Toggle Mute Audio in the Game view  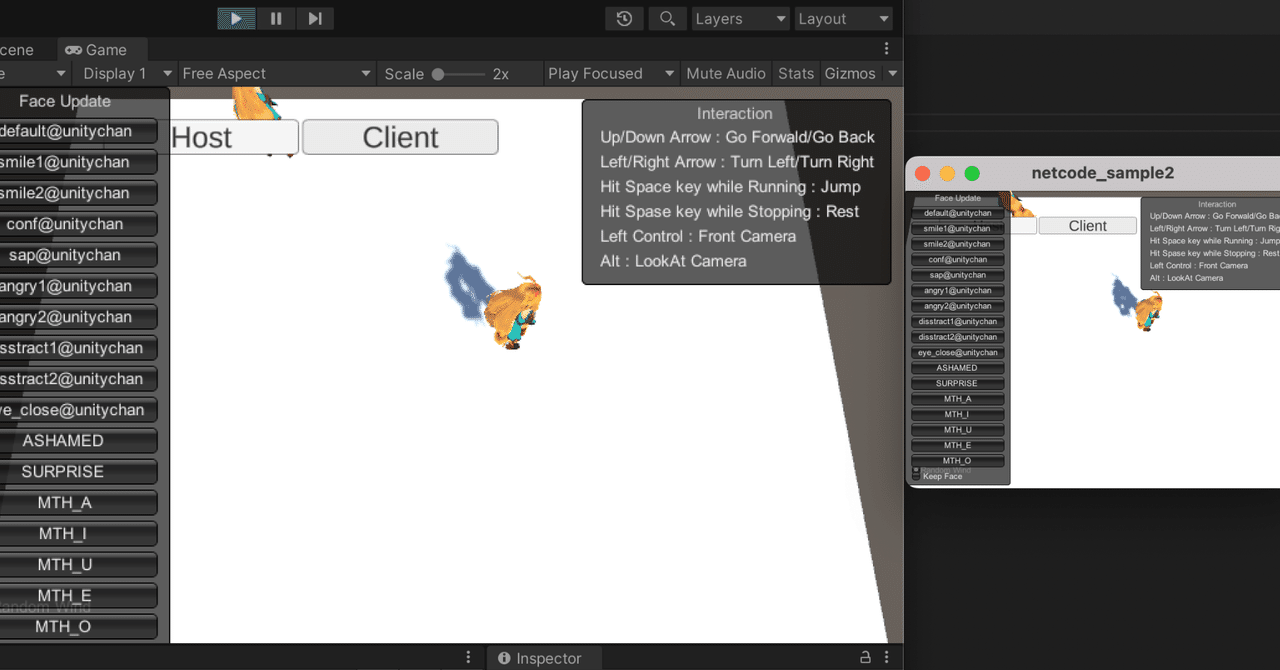(726, 73)
